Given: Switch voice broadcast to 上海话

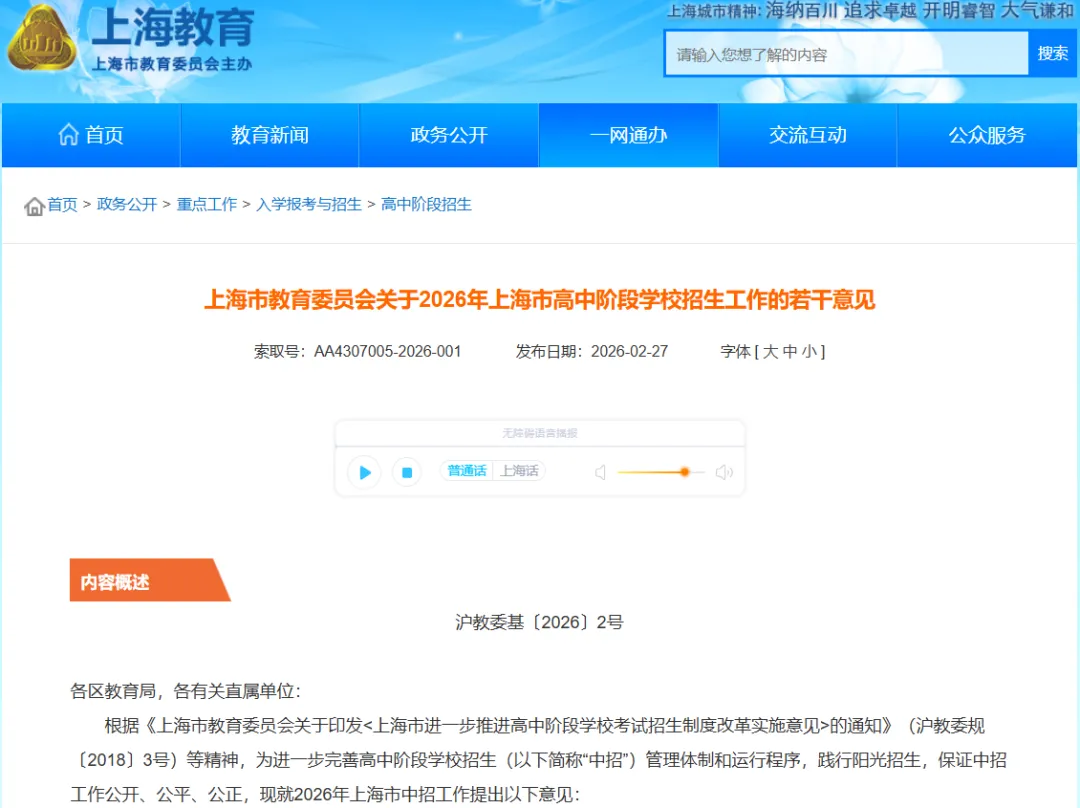Looking at the screenshot, I should coord(519,470).
